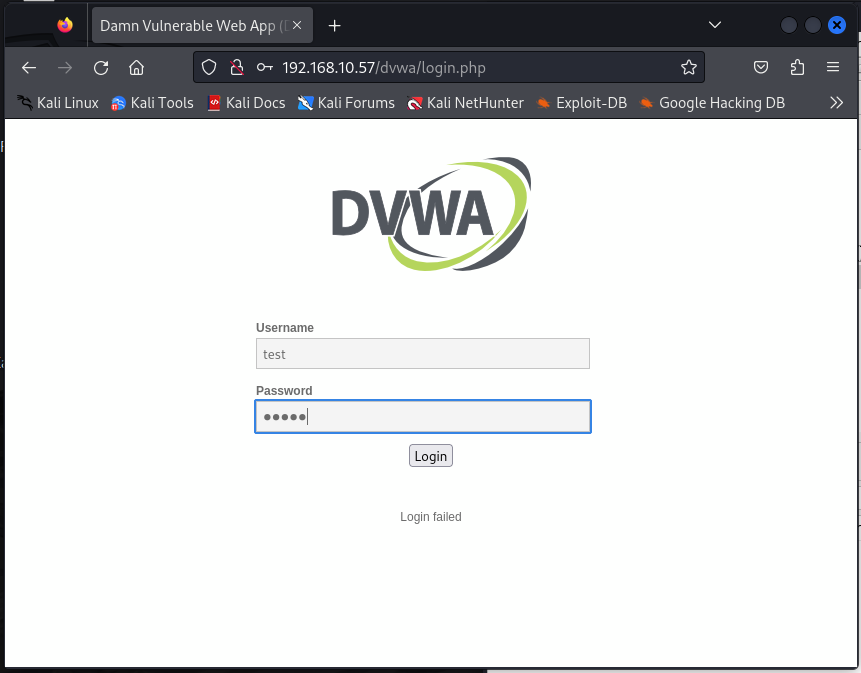The image size is (861, 673).
Task: Close the Firefox window
Action: click(837, 25)
